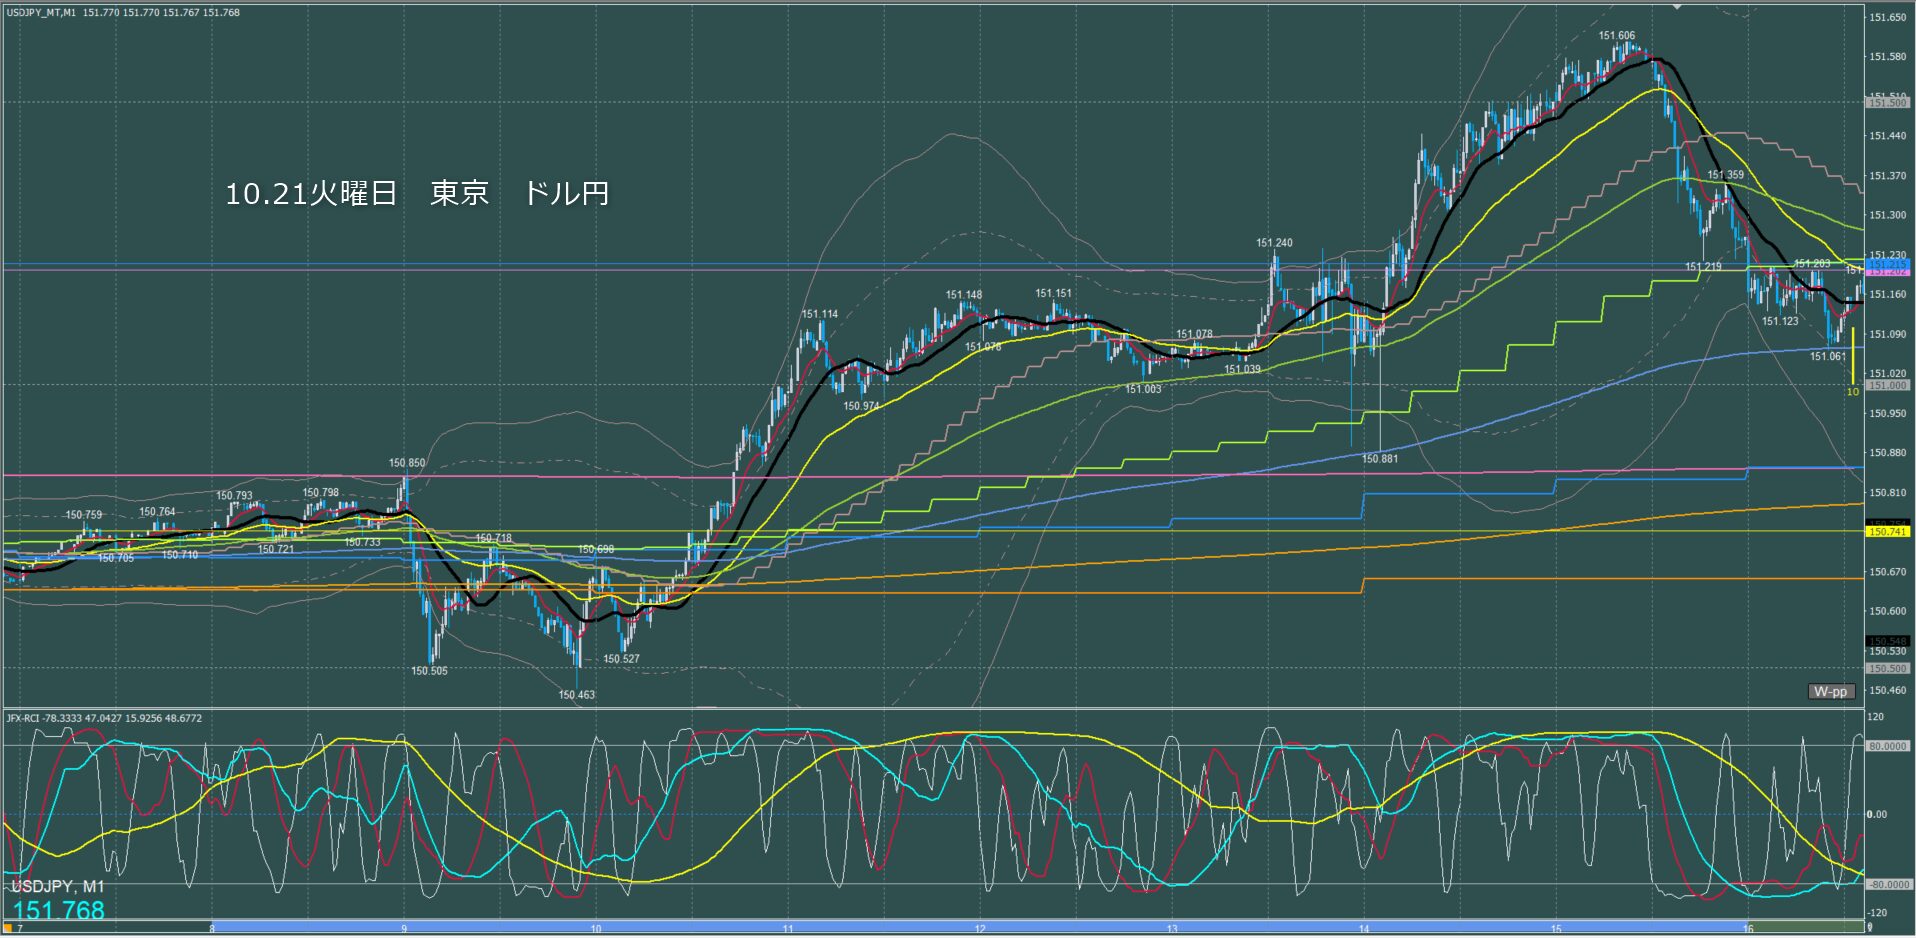Click the black 150.548 price tag
This screenshot has height=938, width=1916.
tap(1887, 641)
